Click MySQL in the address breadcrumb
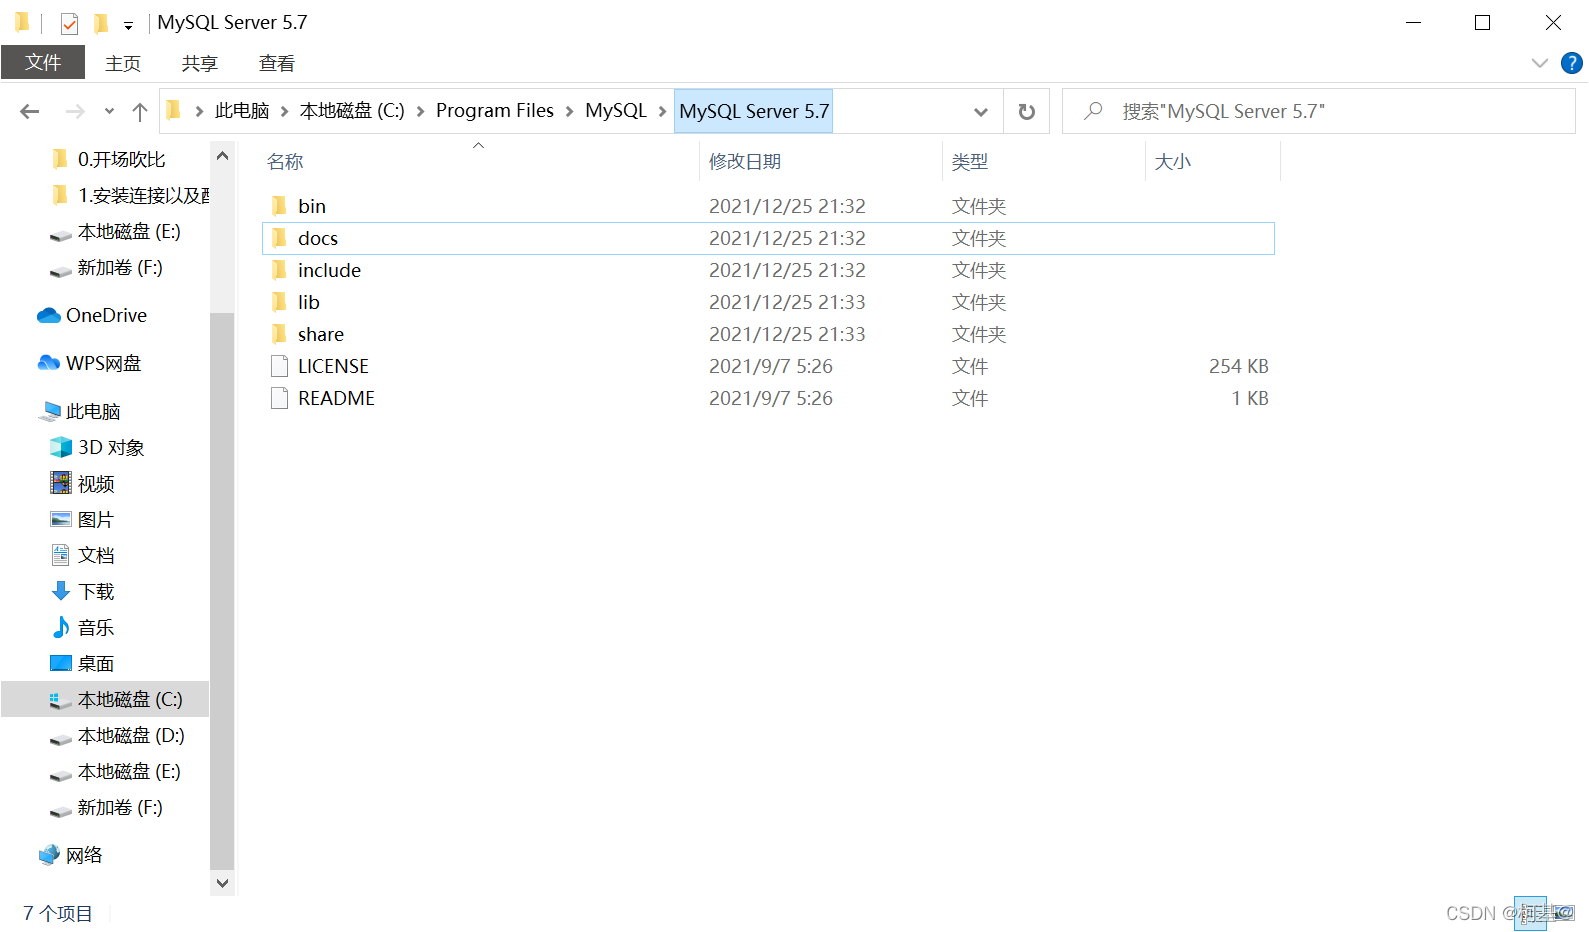1589x932 pixels. point(616,110)
